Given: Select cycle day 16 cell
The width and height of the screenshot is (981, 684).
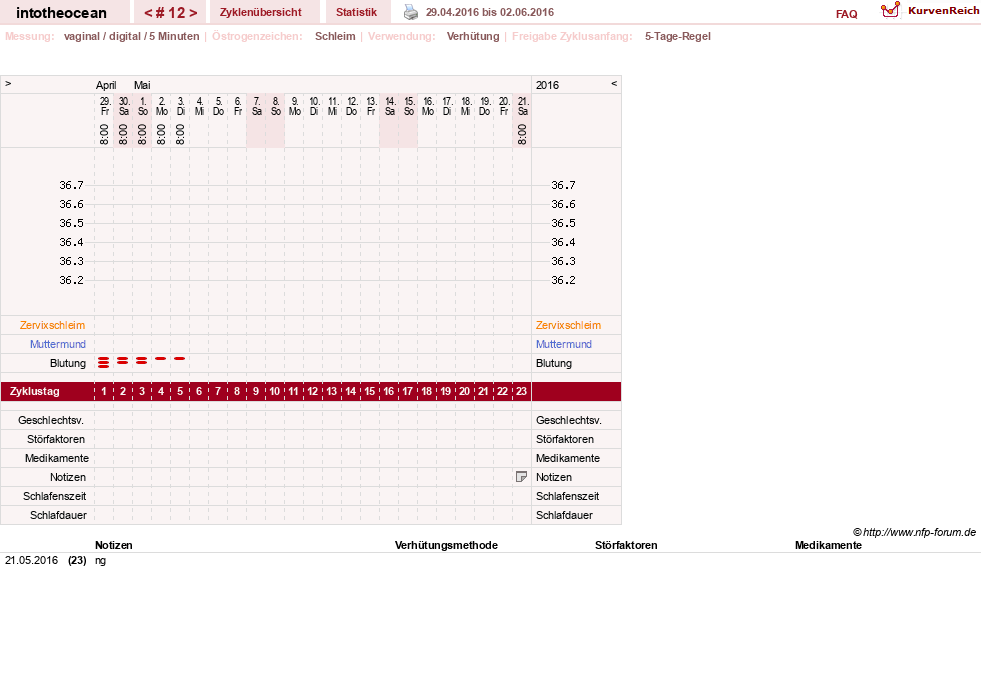Looking at the screenshot, I should pos(389,391).
